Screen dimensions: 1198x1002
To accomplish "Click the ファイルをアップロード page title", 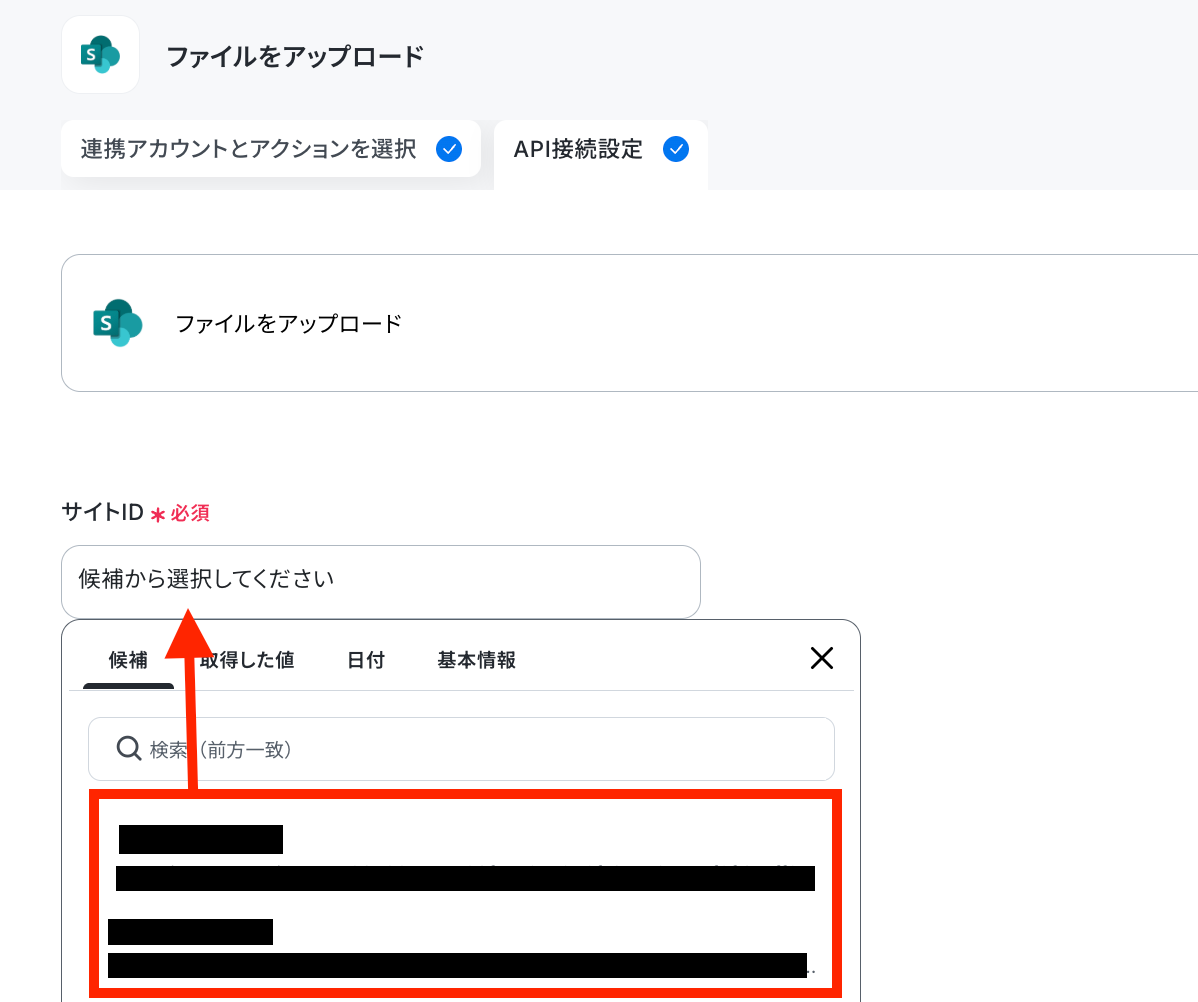I will [x=295, y=57].
